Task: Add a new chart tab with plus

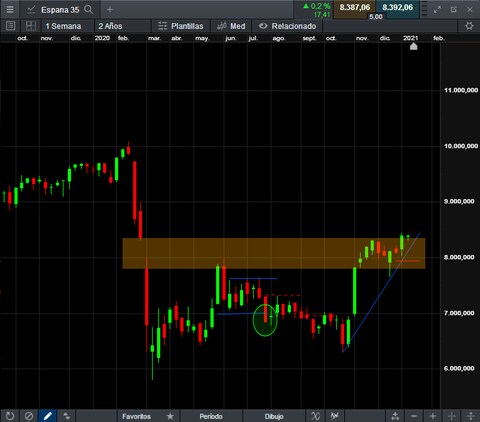Action: pyautogui.click(x=110, y=10)
